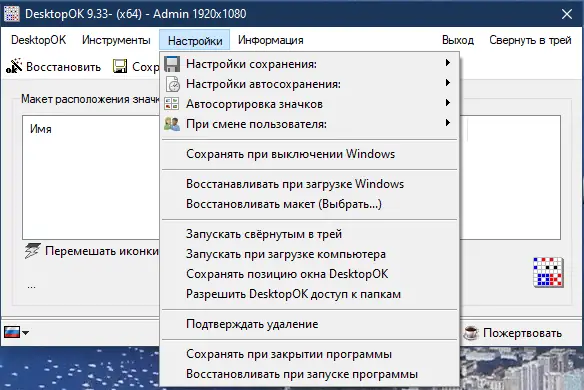
Task: Click the lightning Перемешать иконки icon
Action: (x=32, y=251)
